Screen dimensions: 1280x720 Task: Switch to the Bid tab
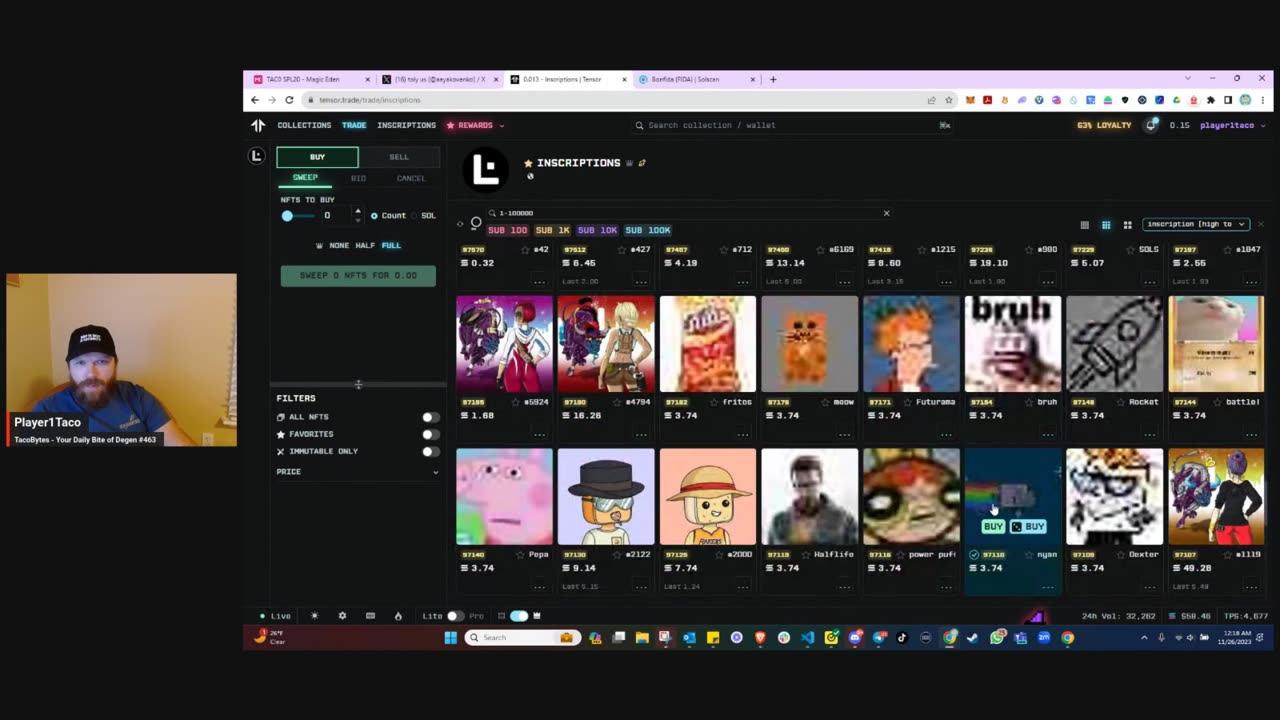tap(358, 178)
